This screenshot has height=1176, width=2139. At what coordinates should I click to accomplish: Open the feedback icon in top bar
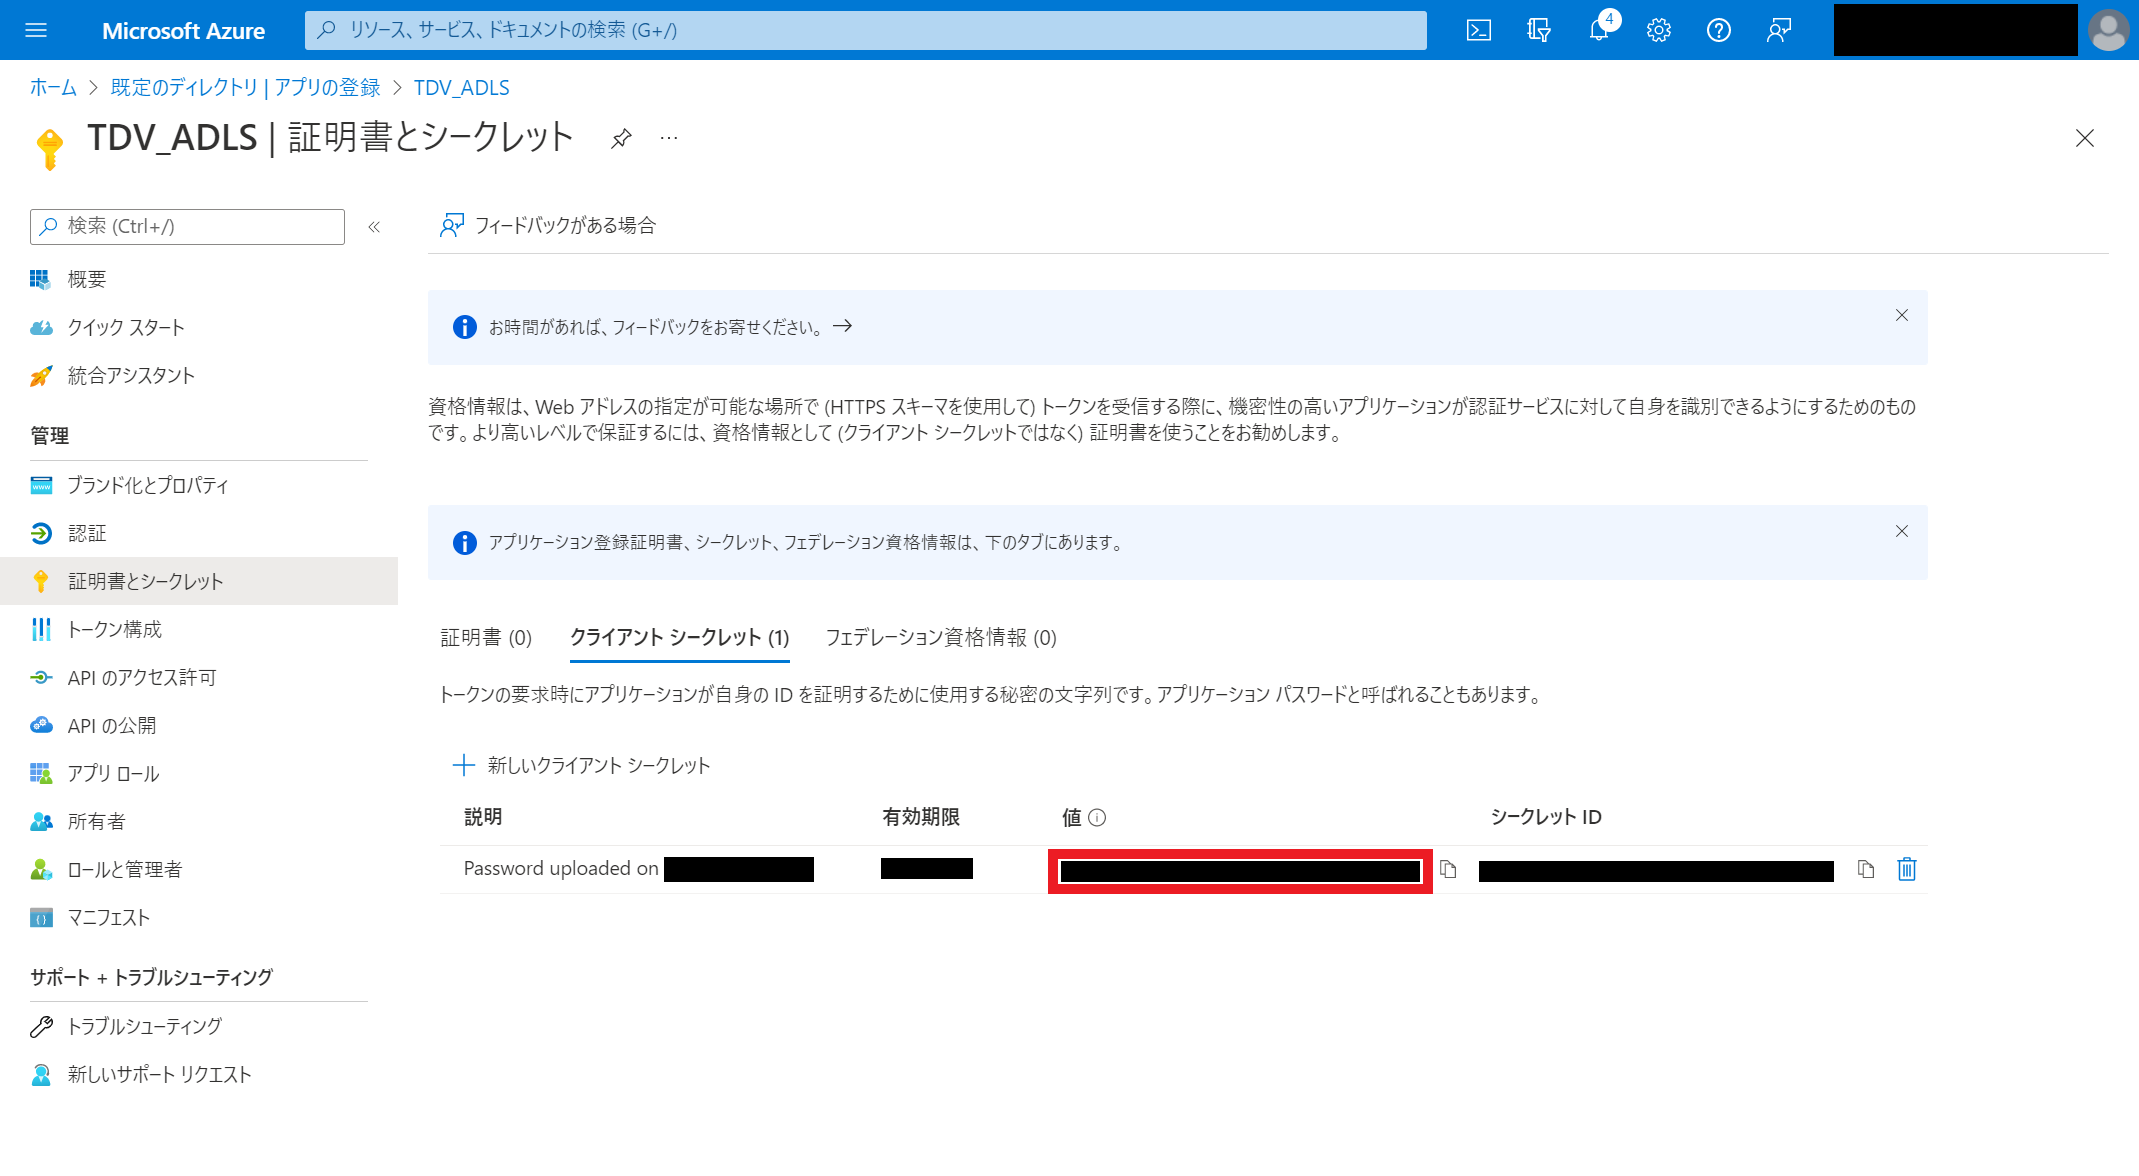[x=1779, y=30]
